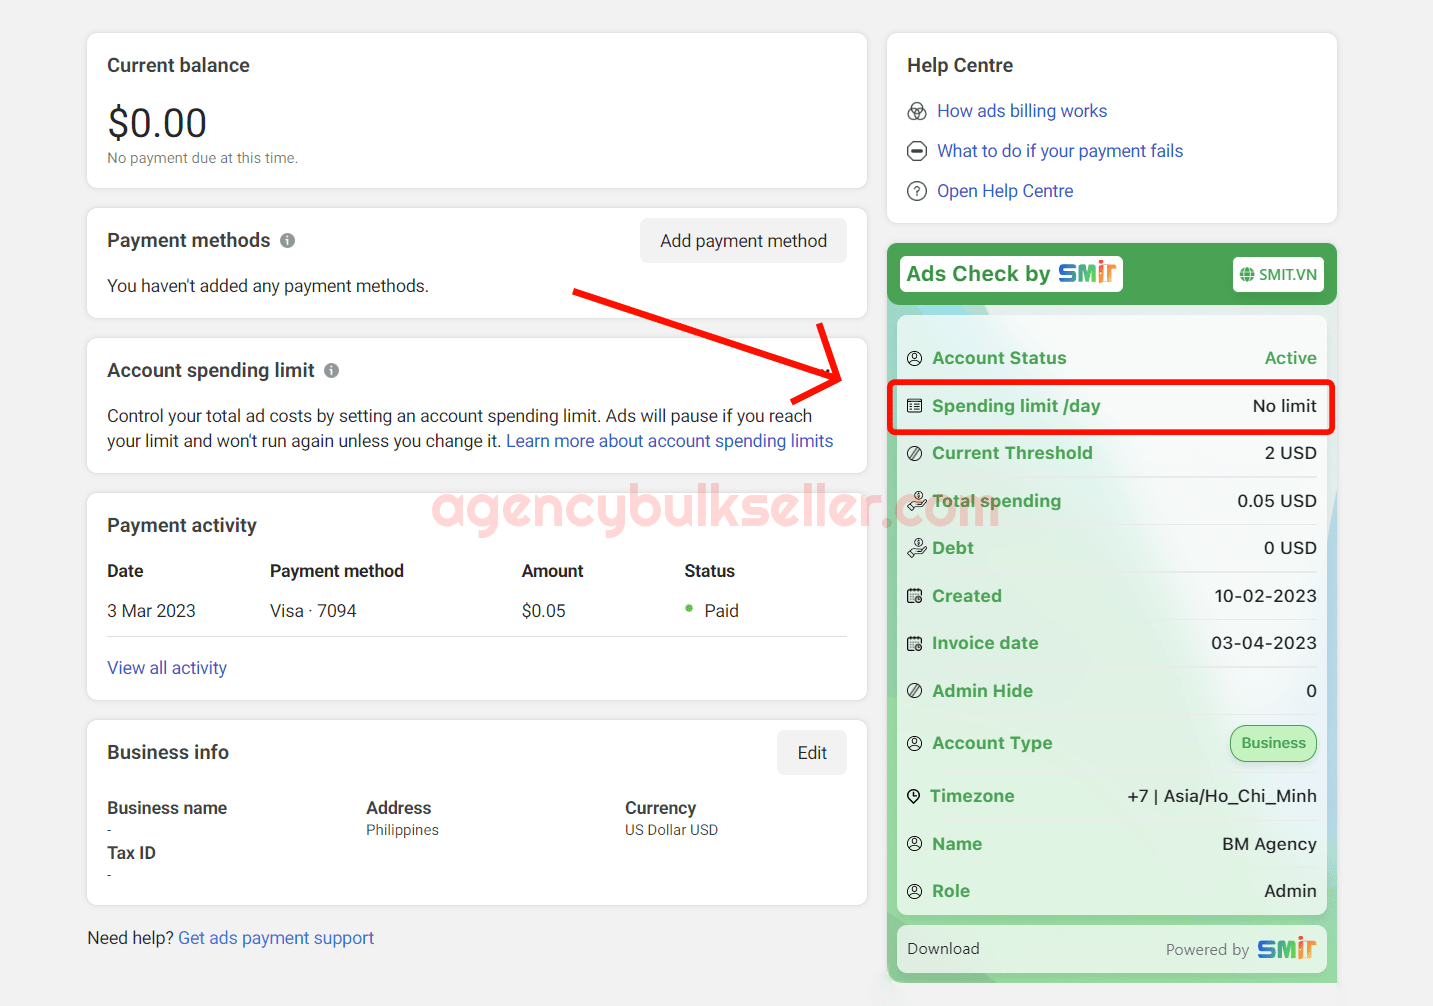Click the Account Status person icon
Image resolution: width=1433 pixels, height=1006 pixels.
pyautogui.click(x=916, y=357)
